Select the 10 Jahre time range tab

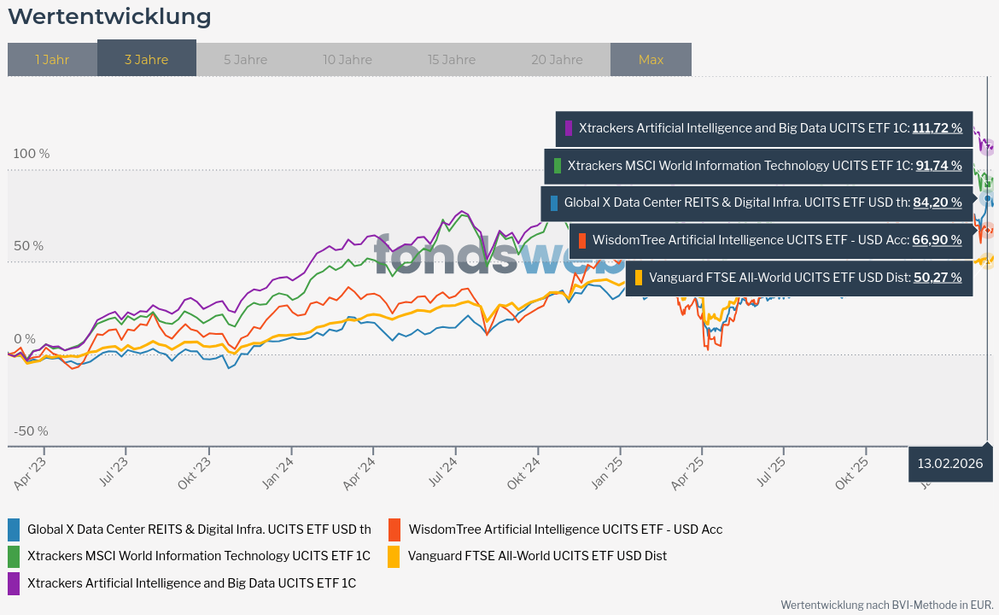(347, 59)
